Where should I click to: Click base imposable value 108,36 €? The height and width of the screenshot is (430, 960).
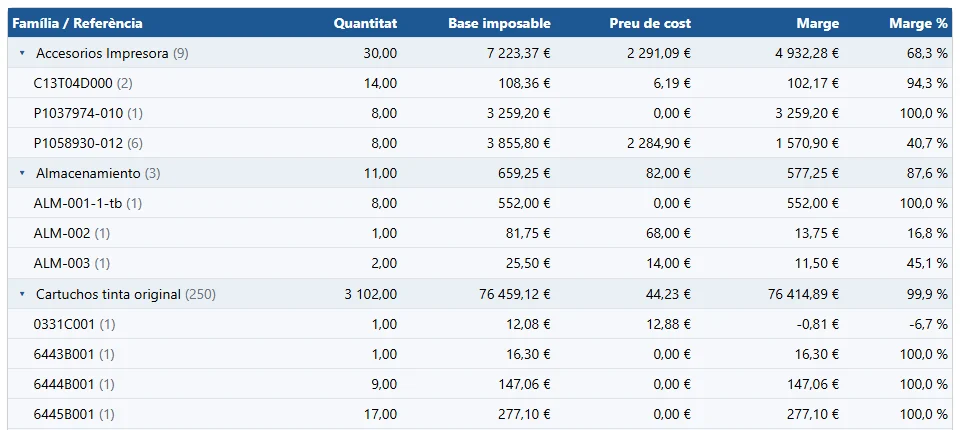point(524,83)
